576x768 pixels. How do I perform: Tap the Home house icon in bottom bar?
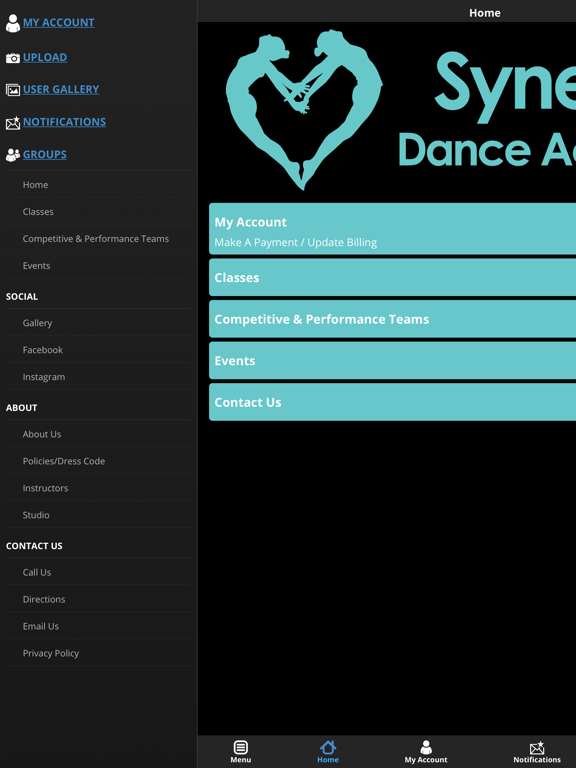coord(328,747)
